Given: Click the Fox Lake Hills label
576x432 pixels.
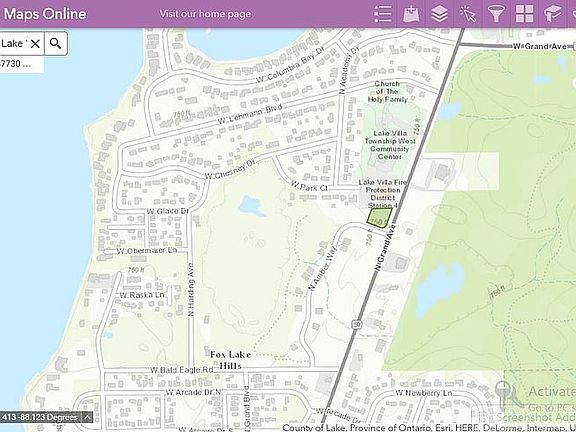Looking at the screenshot, I should pyautogui.click(x=231, y=360).
